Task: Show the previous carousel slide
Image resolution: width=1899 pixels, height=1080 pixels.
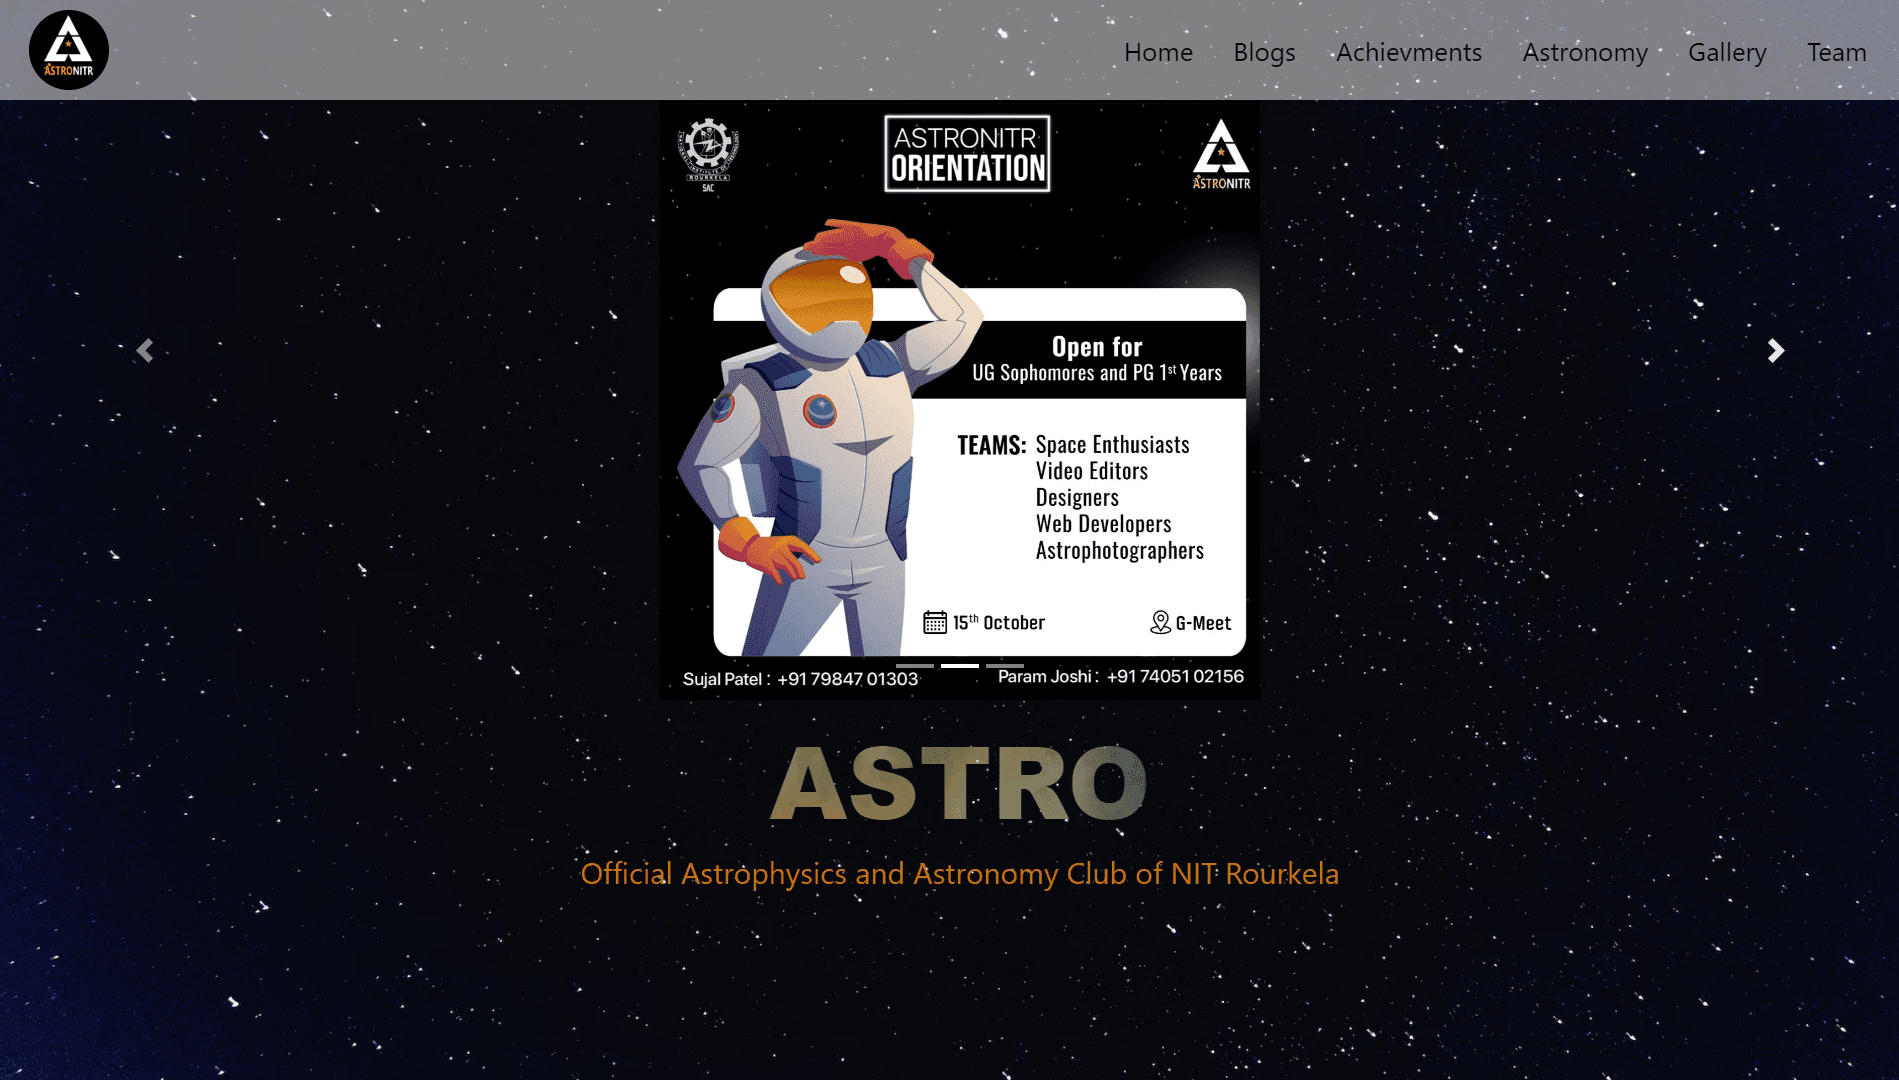Action: [145, 350]
